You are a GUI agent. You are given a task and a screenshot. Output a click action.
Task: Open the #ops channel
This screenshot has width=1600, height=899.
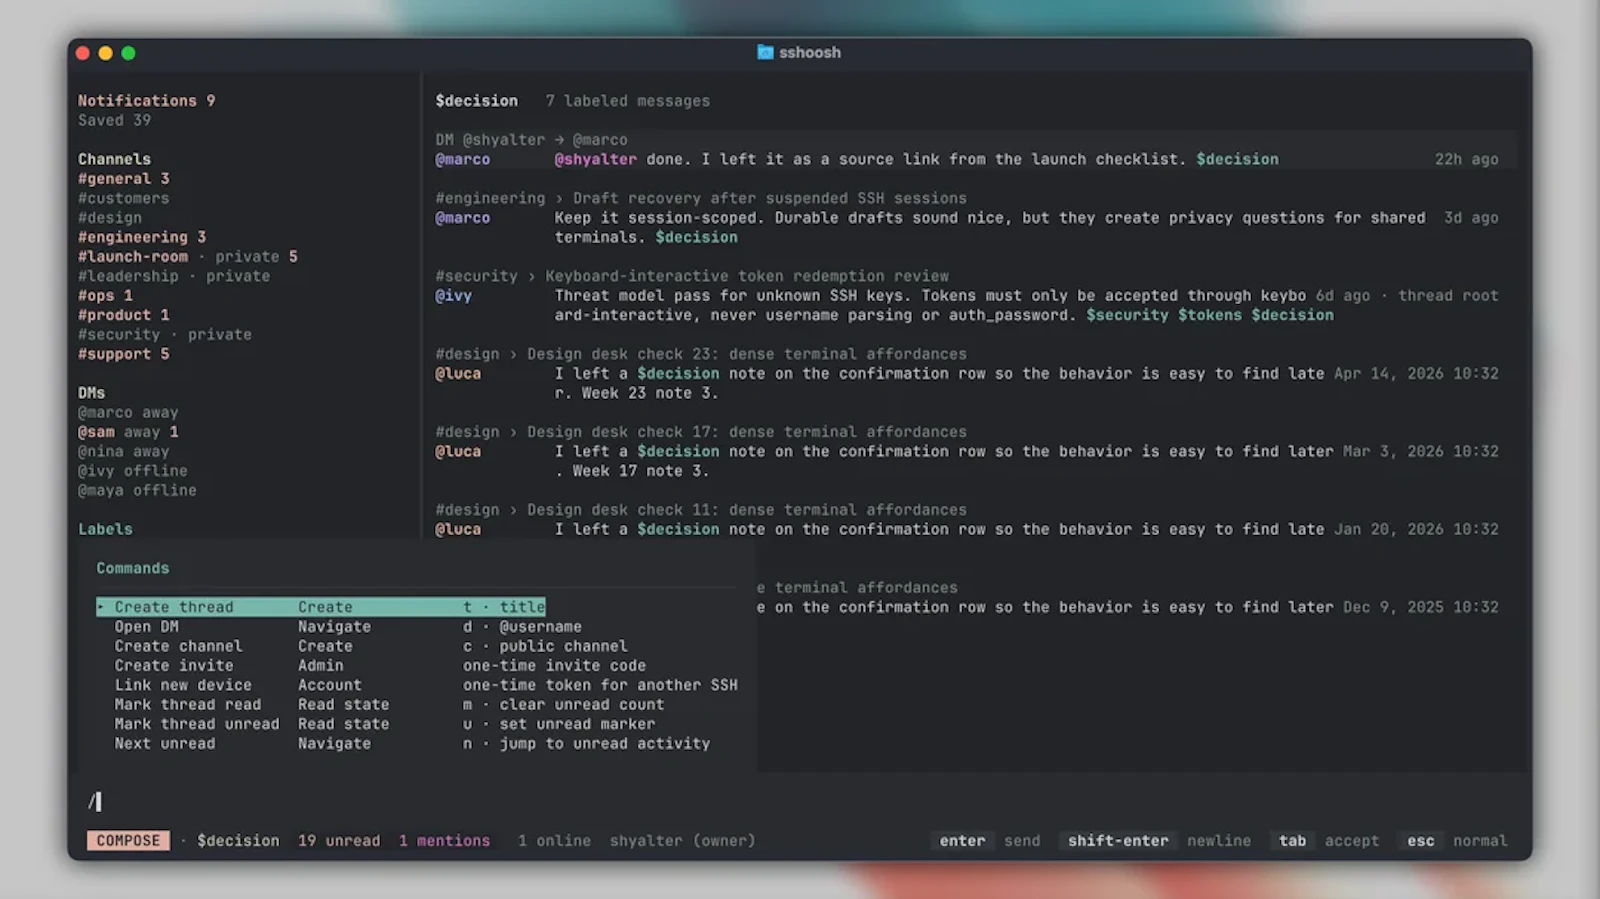pyautogui.click(x=105, y=296)
